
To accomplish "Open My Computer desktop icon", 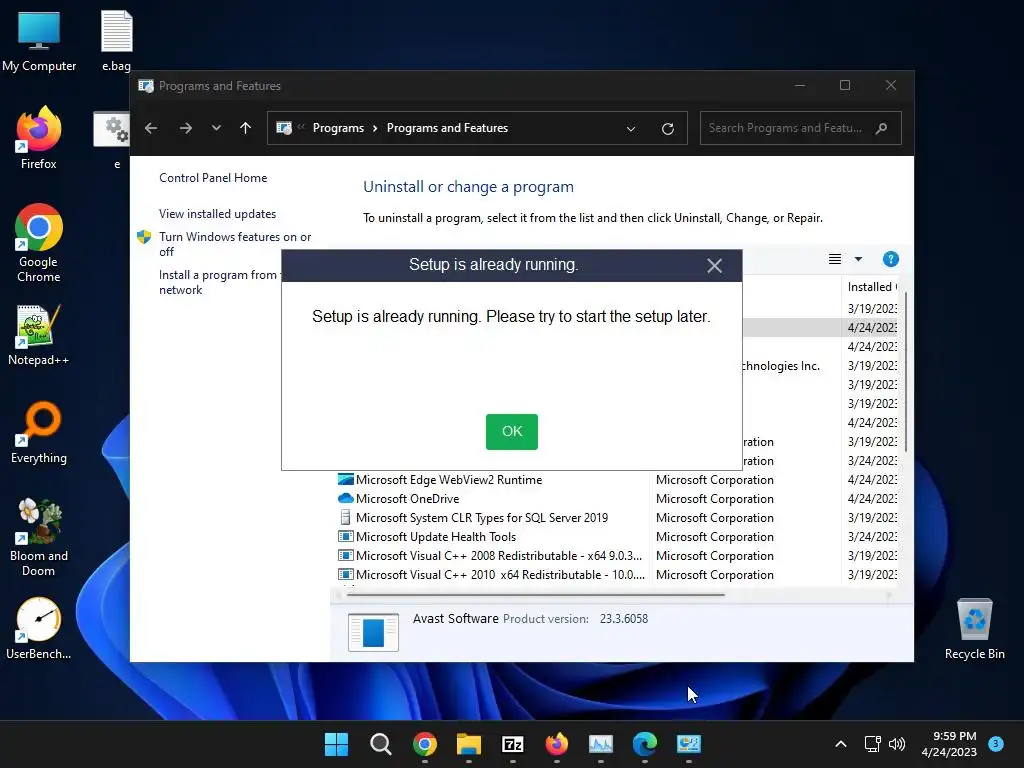I will point(39,42).
